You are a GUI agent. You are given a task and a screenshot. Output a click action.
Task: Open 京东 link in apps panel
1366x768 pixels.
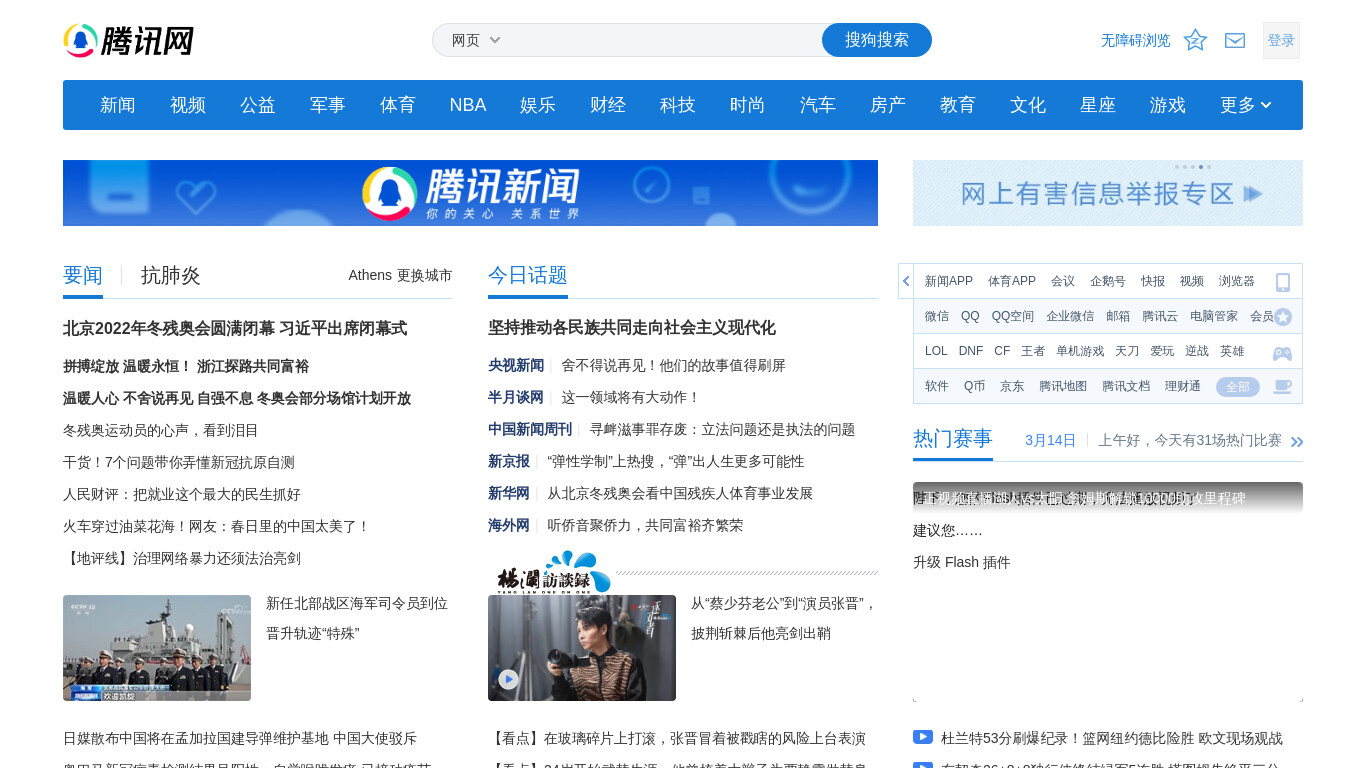point(1012,387)
